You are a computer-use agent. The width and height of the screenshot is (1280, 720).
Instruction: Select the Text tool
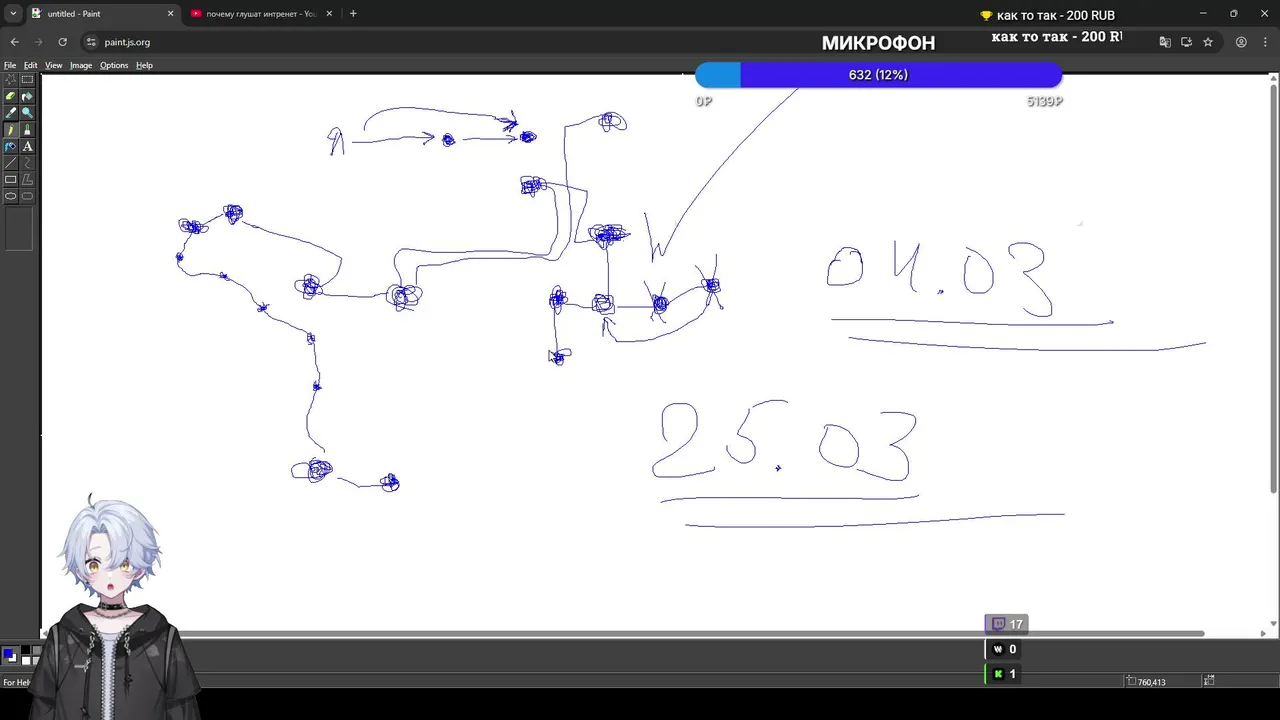coord(27,146)
